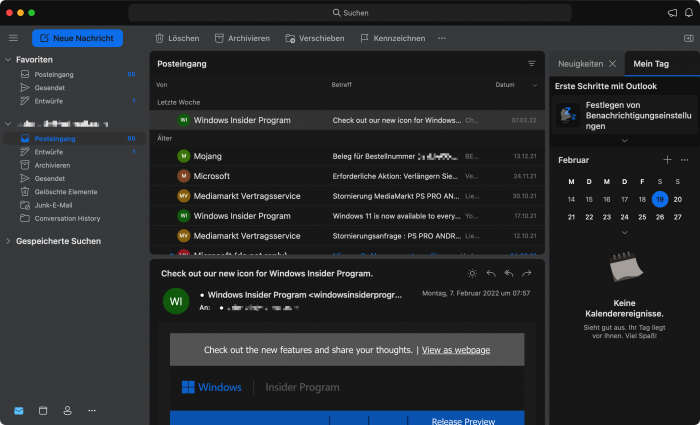
Task: Delete message with Löschen
Action: 177,38
